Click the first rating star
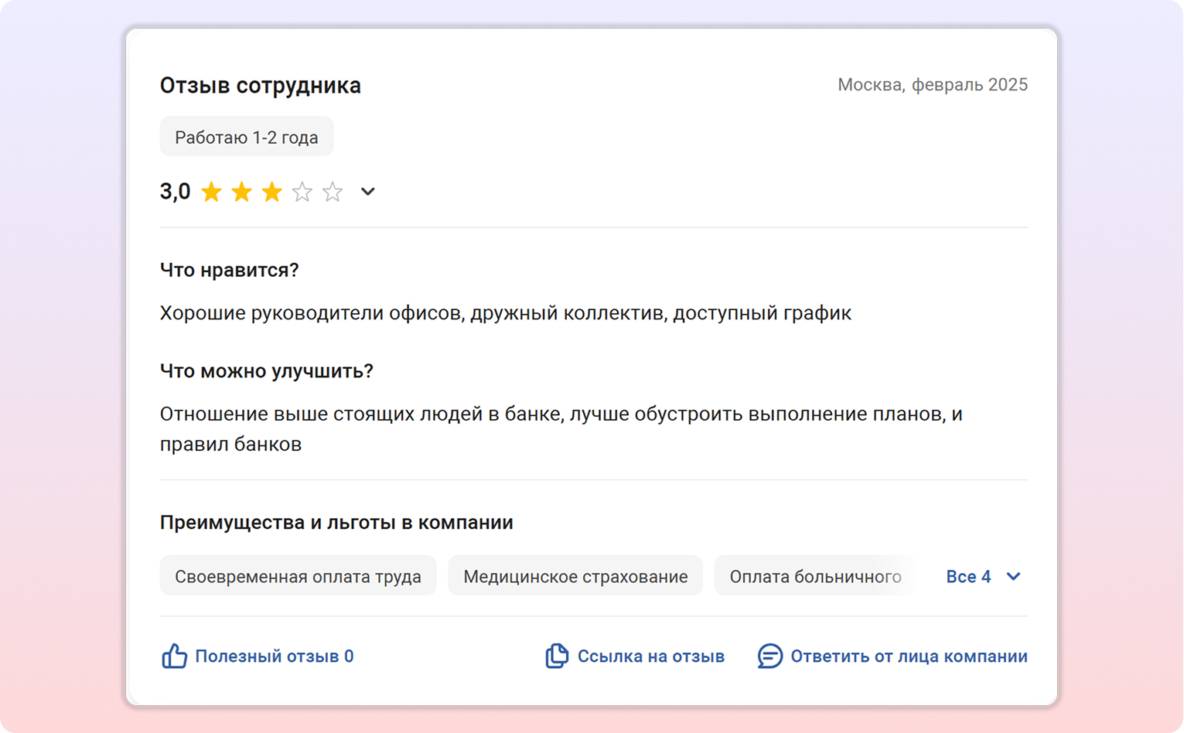 pyautogui.click(x=211, y=192)
